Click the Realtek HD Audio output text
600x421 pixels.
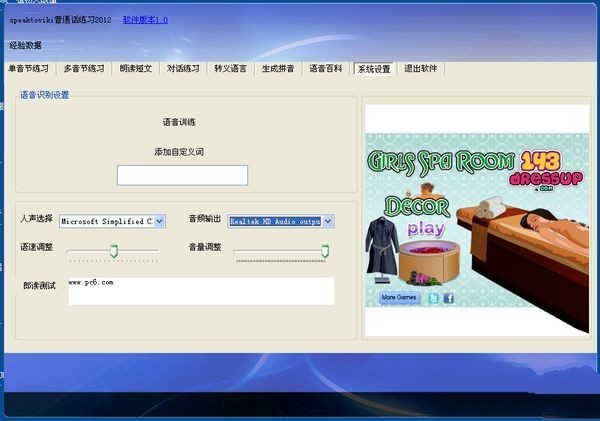tap(275, 221)
